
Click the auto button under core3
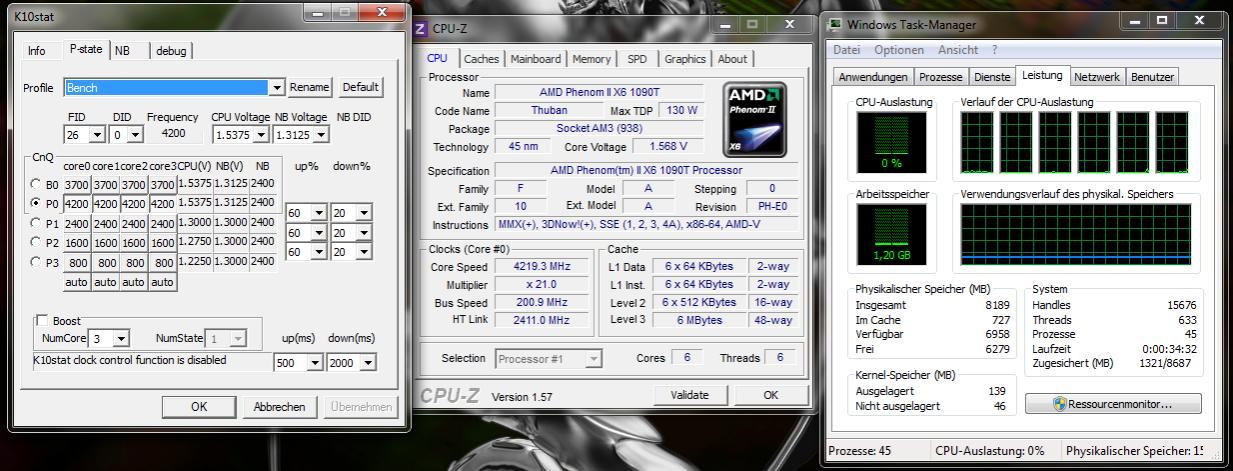(x=162, y=282)
